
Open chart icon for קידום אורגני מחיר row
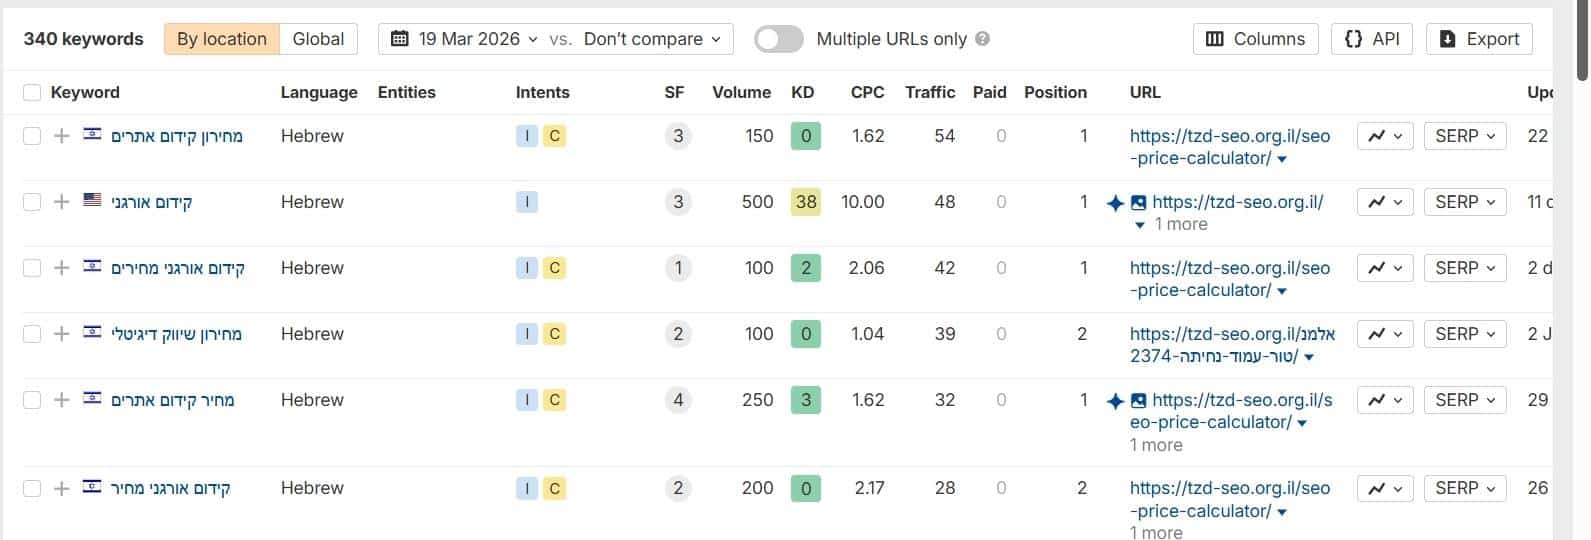coord(1384,488)
